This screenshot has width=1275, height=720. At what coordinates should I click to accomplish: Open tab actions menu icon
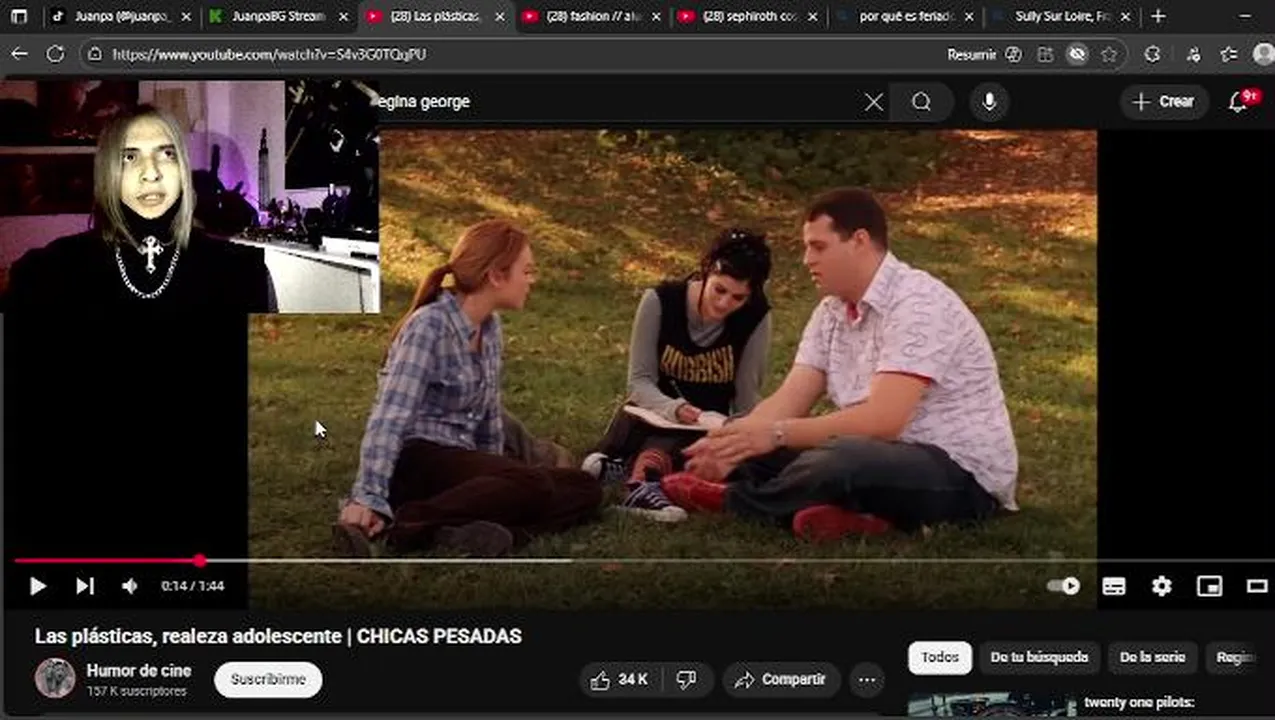[x=19, y=16]
